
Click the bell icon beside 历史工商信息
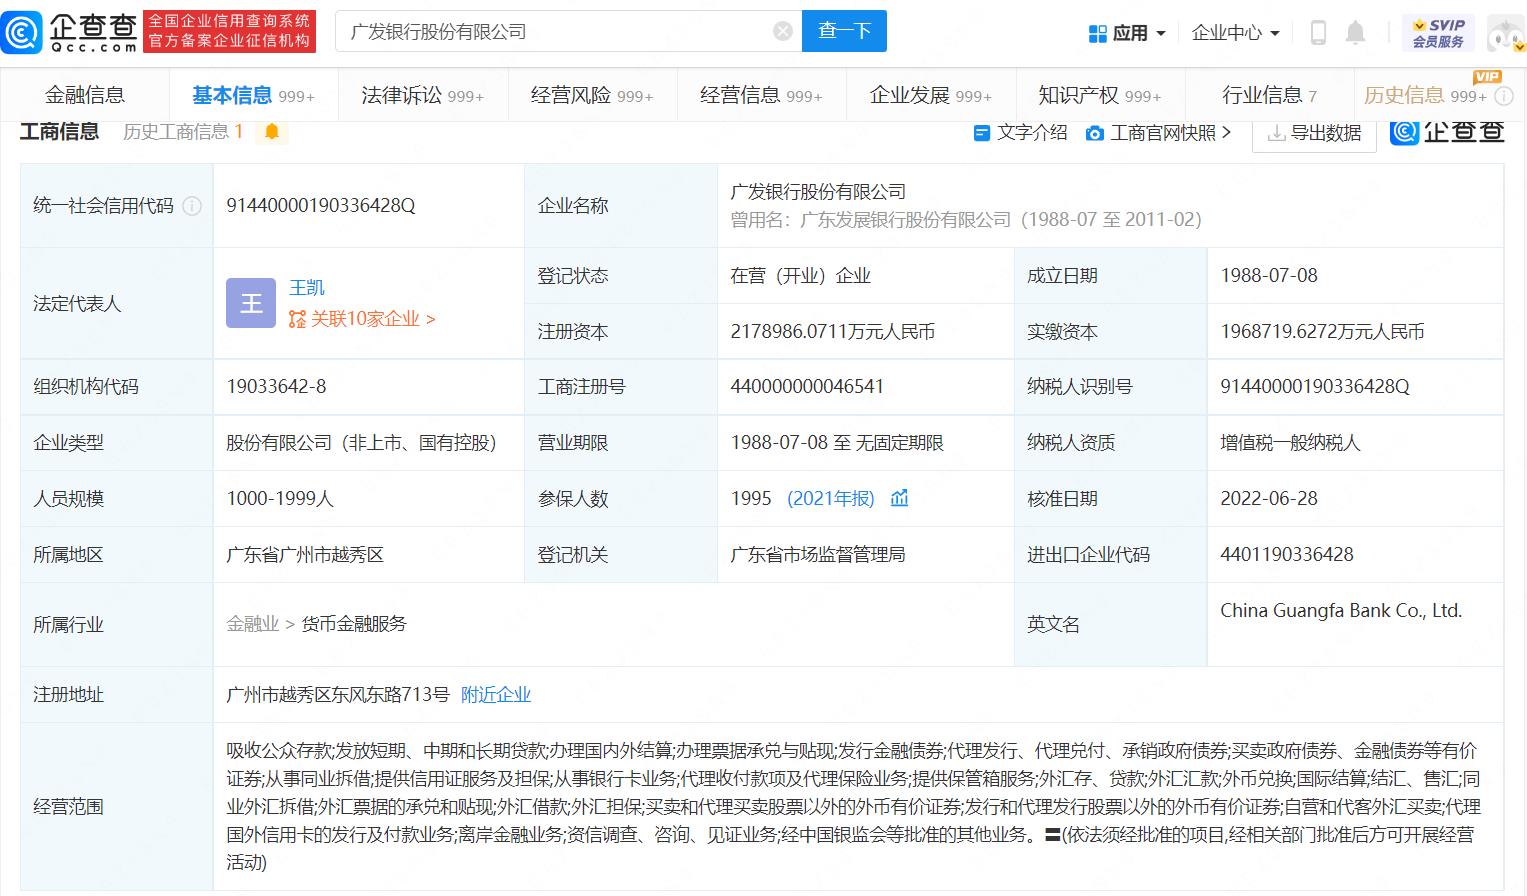(x=271, y=132)
